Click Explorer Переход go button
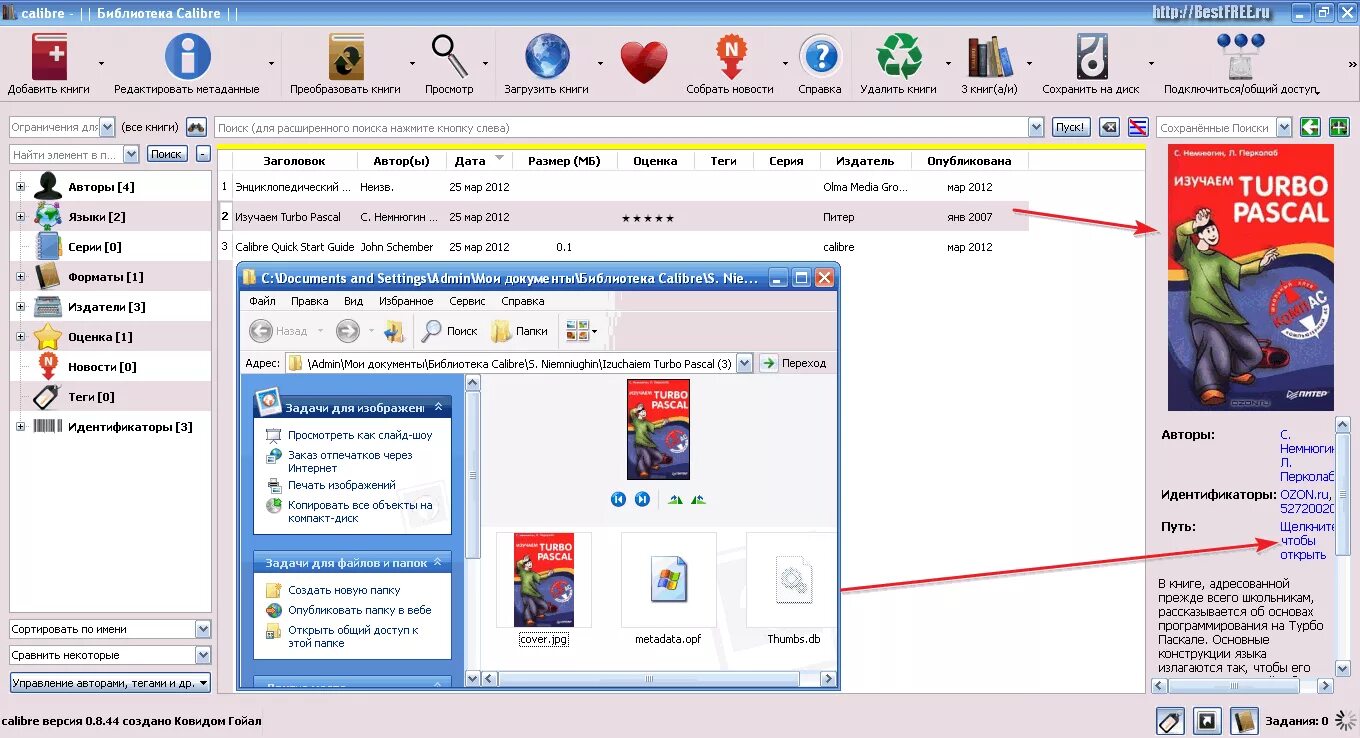1360x738 pixels. (x=795, y=363)
